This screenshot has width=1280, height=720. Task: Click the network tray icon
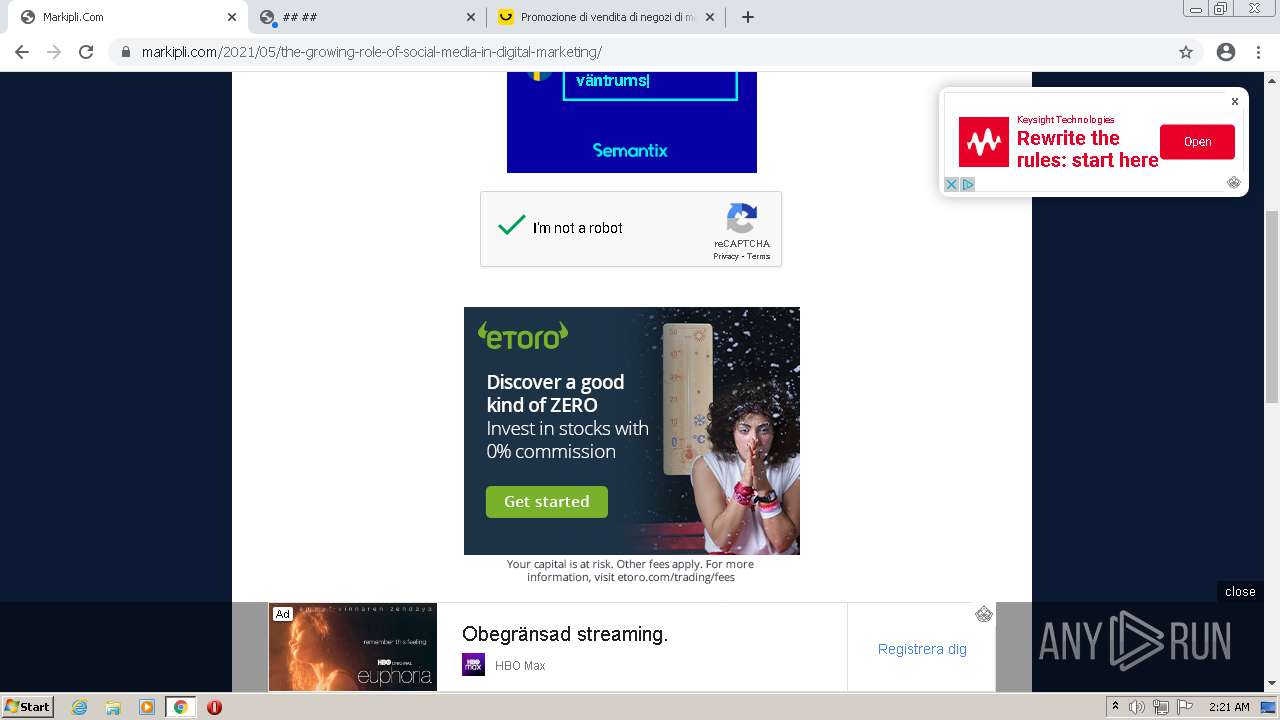(1161, 707)
